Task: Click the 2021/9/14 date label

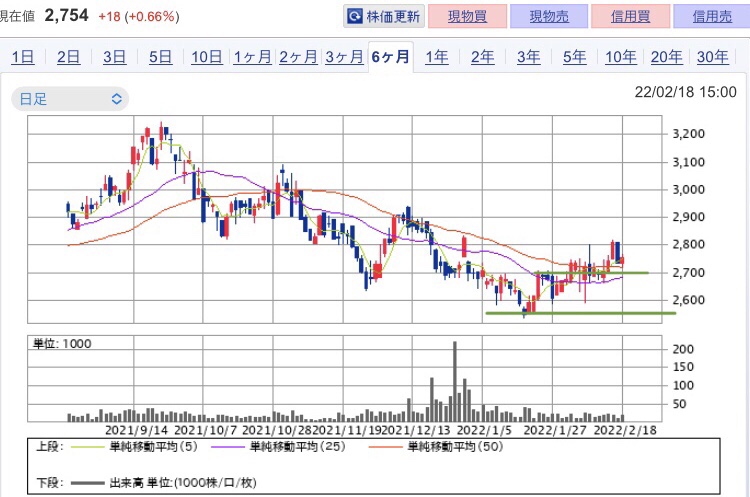Action: point(136,430)
